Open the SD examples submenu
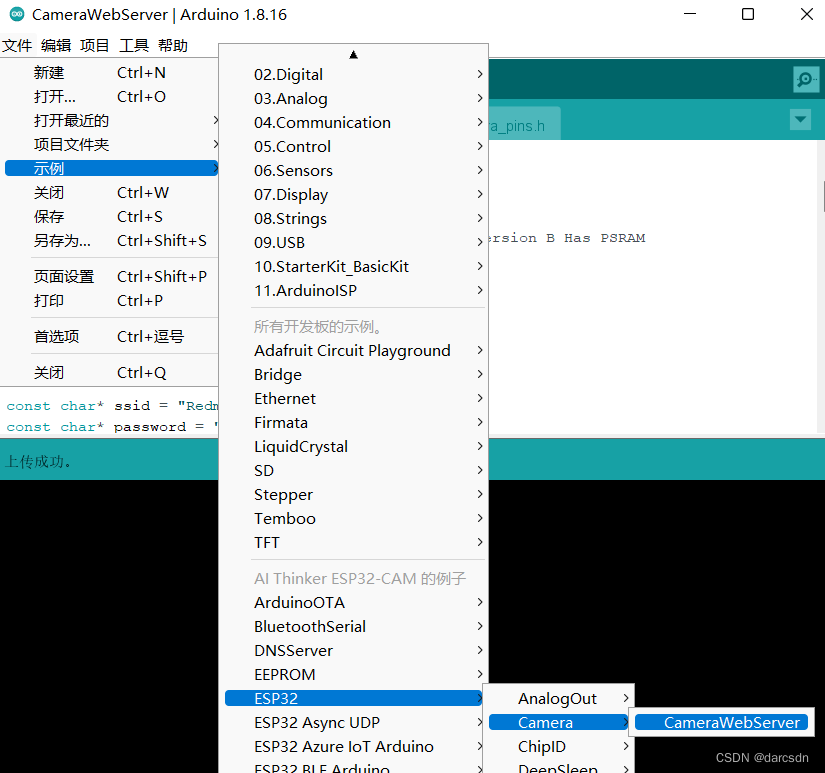Screen dimensions: 825x773 click(354, 470)
